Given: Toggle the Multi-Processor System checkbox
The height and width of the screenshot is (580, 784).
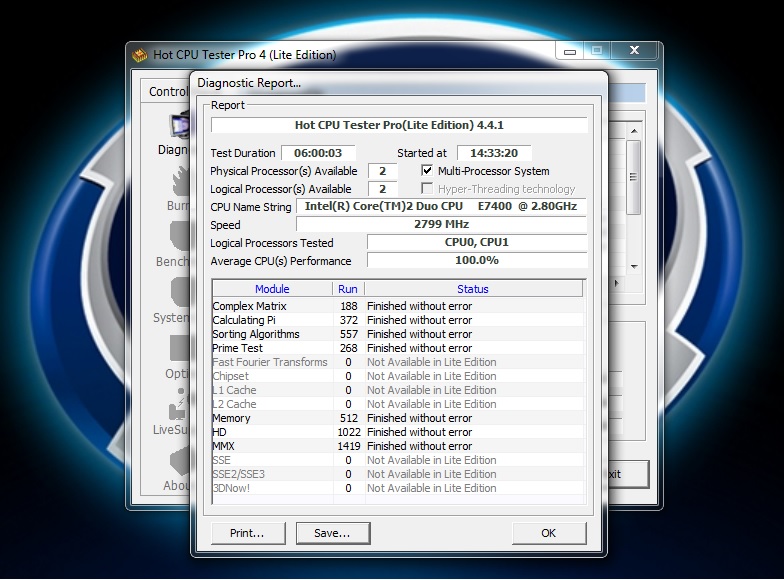Looking at the screenshot, I should [x=427, y=170].
